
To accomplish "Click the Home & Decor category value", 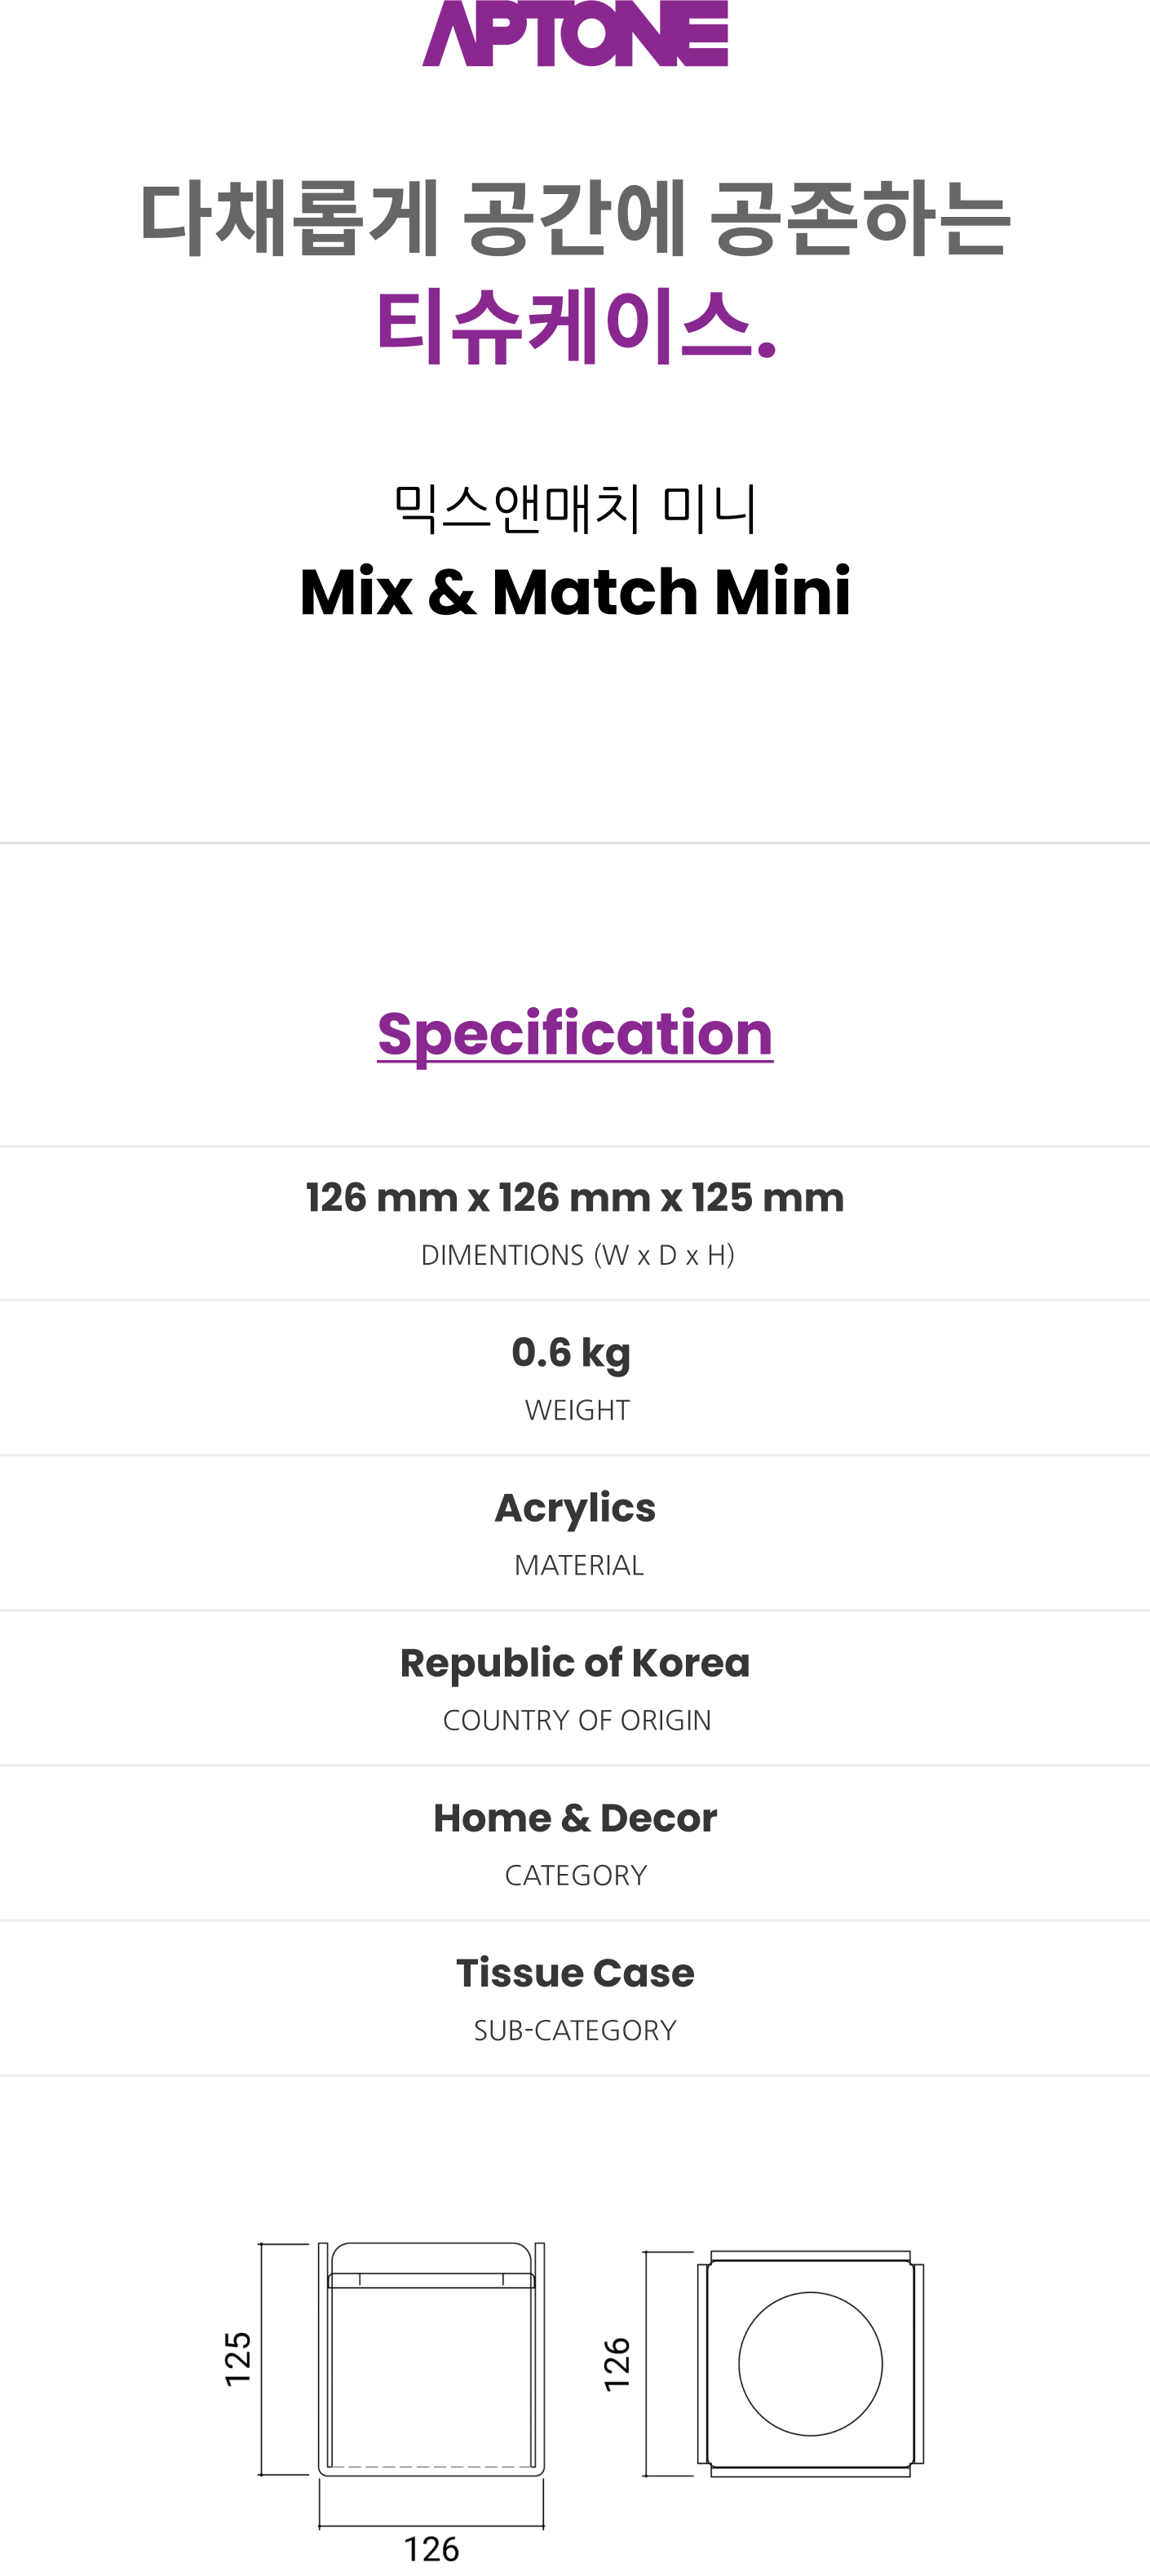I will coord(575,1818).
